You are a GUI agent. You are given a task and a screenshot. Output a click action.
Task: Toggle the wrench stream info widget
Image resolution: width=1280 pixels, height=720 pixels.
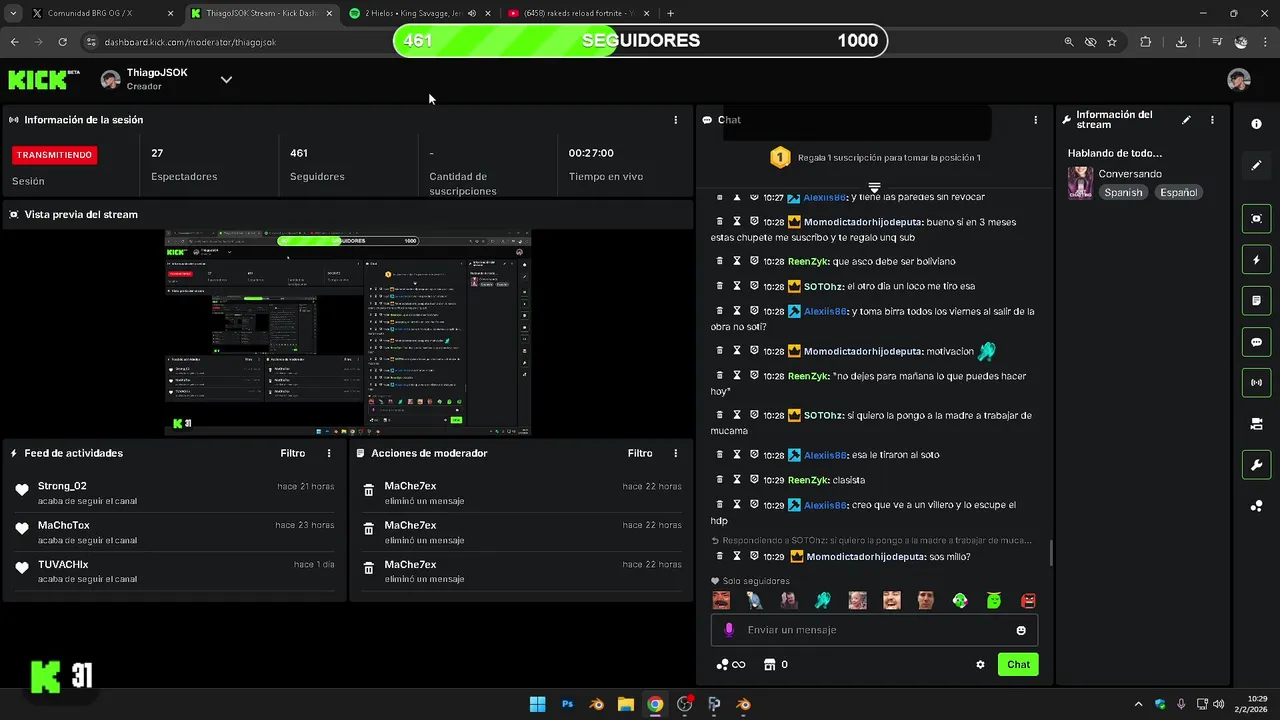(x=1256, y=465)
